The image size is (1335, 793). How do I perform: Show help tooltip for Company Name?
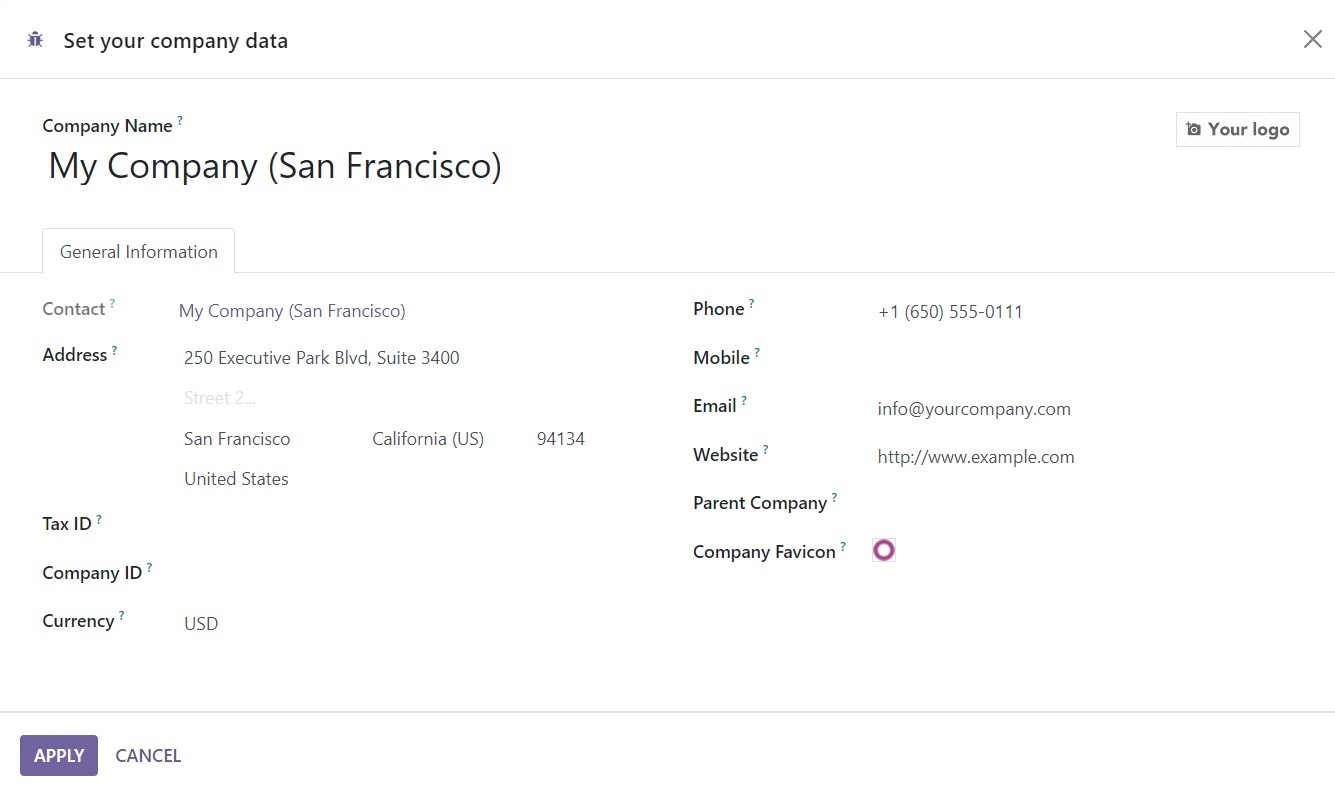(x=180, y=120)
